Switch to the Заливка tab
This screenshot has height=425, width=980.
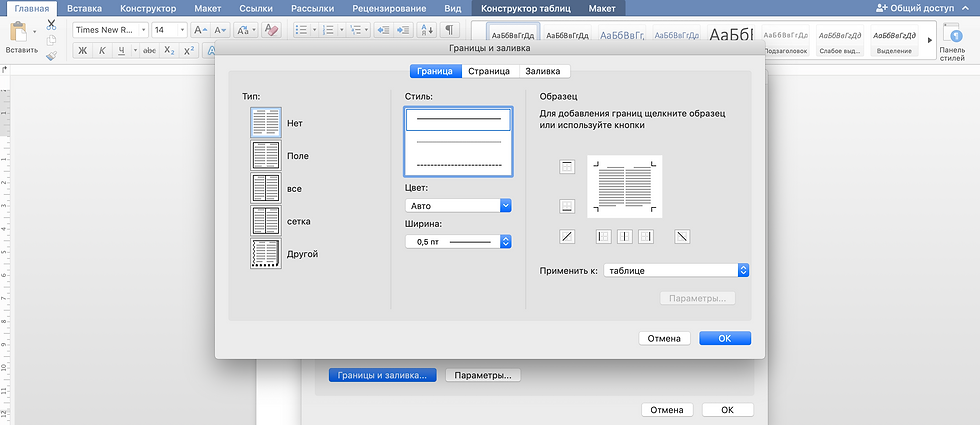click(x=542, y=71)
